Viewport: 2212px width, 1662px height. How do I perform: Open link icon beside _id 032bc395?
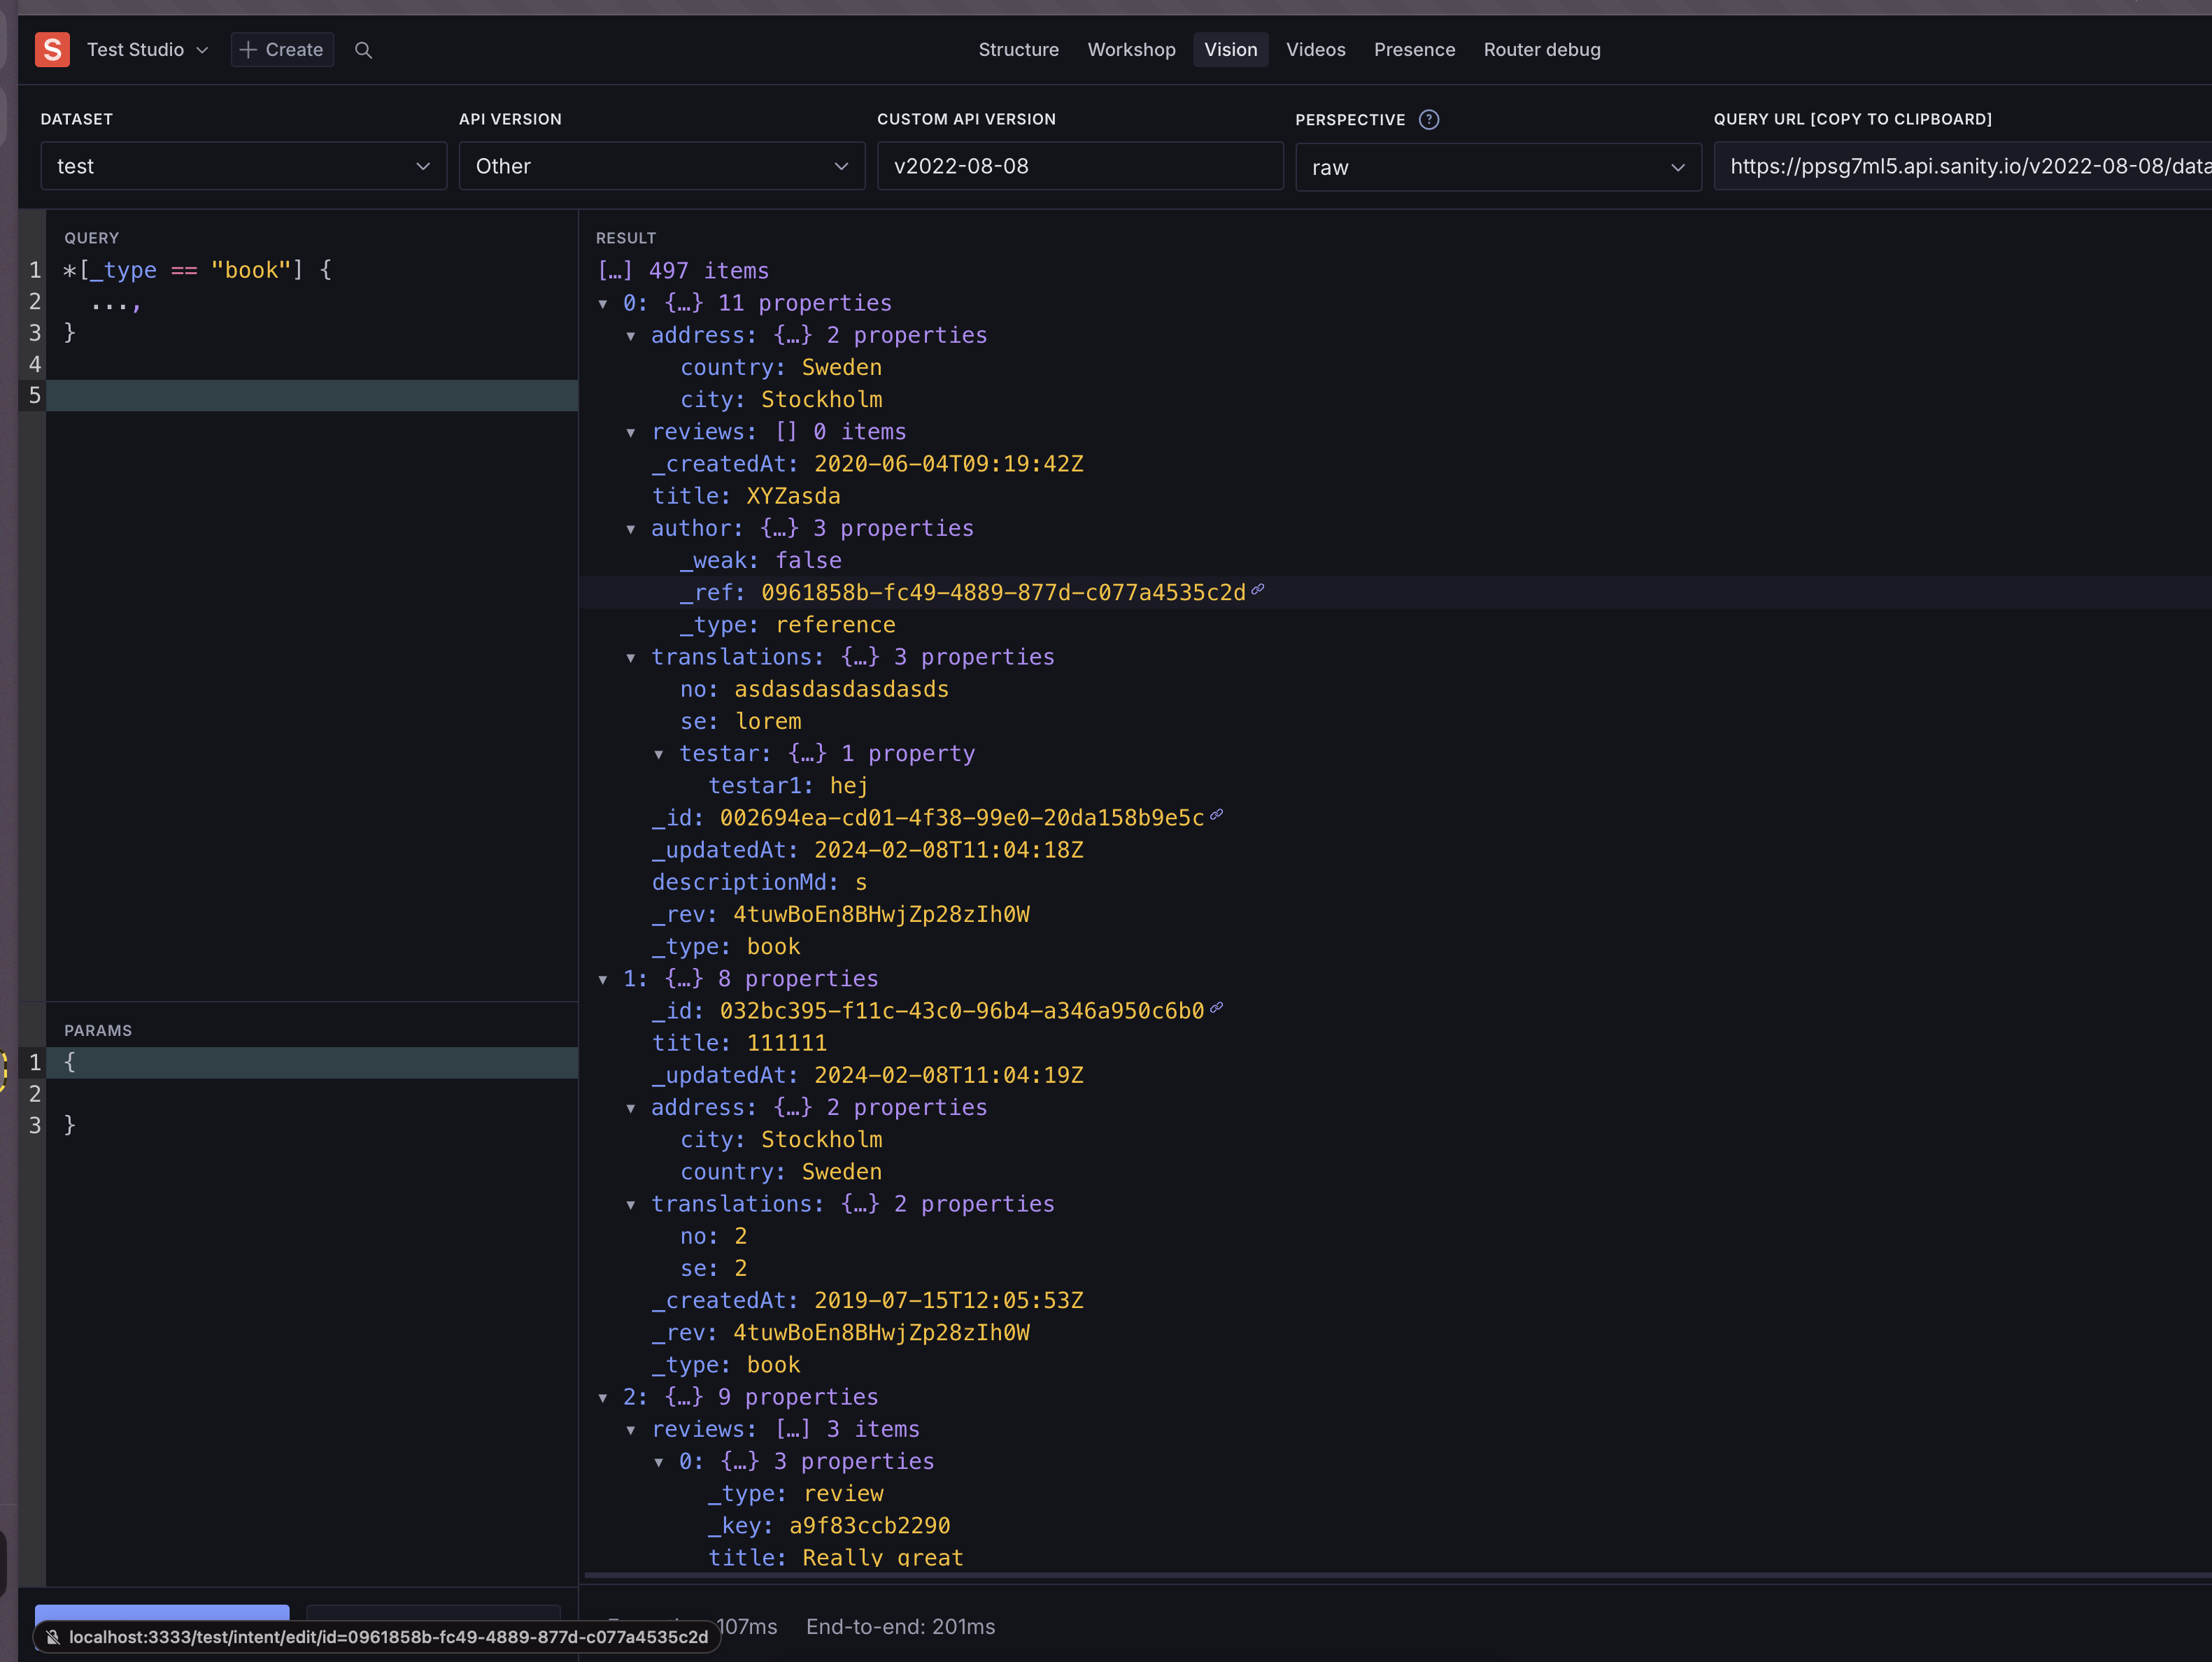[x=1216, y=1008]
